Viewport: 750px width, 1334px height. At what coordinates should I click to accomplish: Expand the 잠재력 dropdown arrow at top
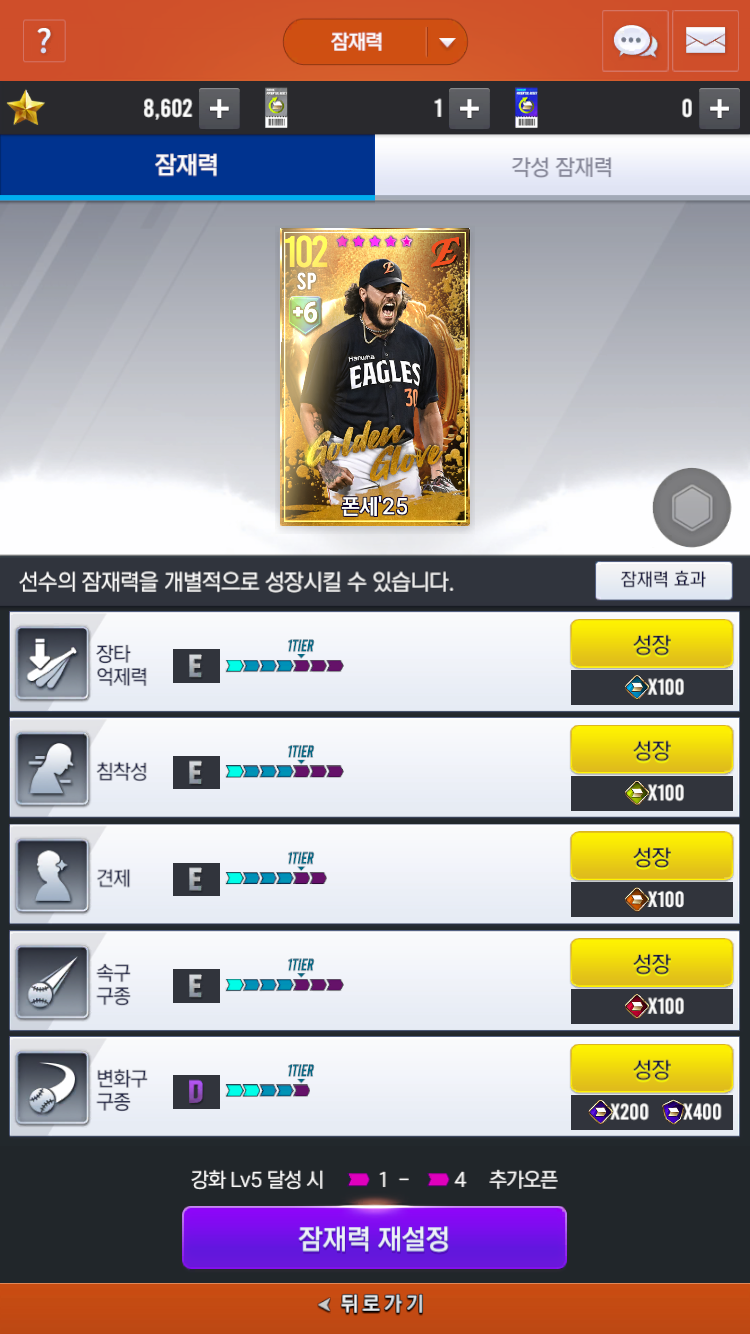447,42
